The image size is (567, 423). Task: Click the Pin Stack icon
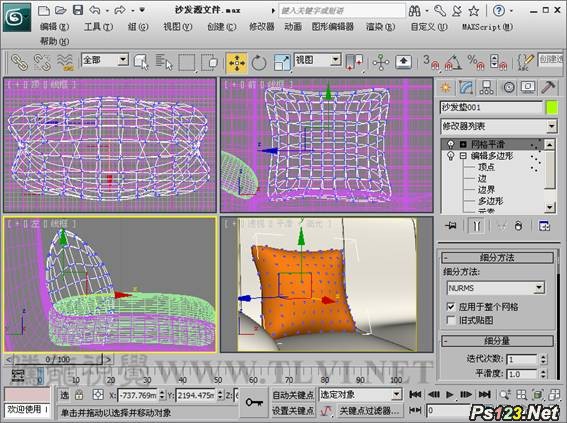pos(451,226)
